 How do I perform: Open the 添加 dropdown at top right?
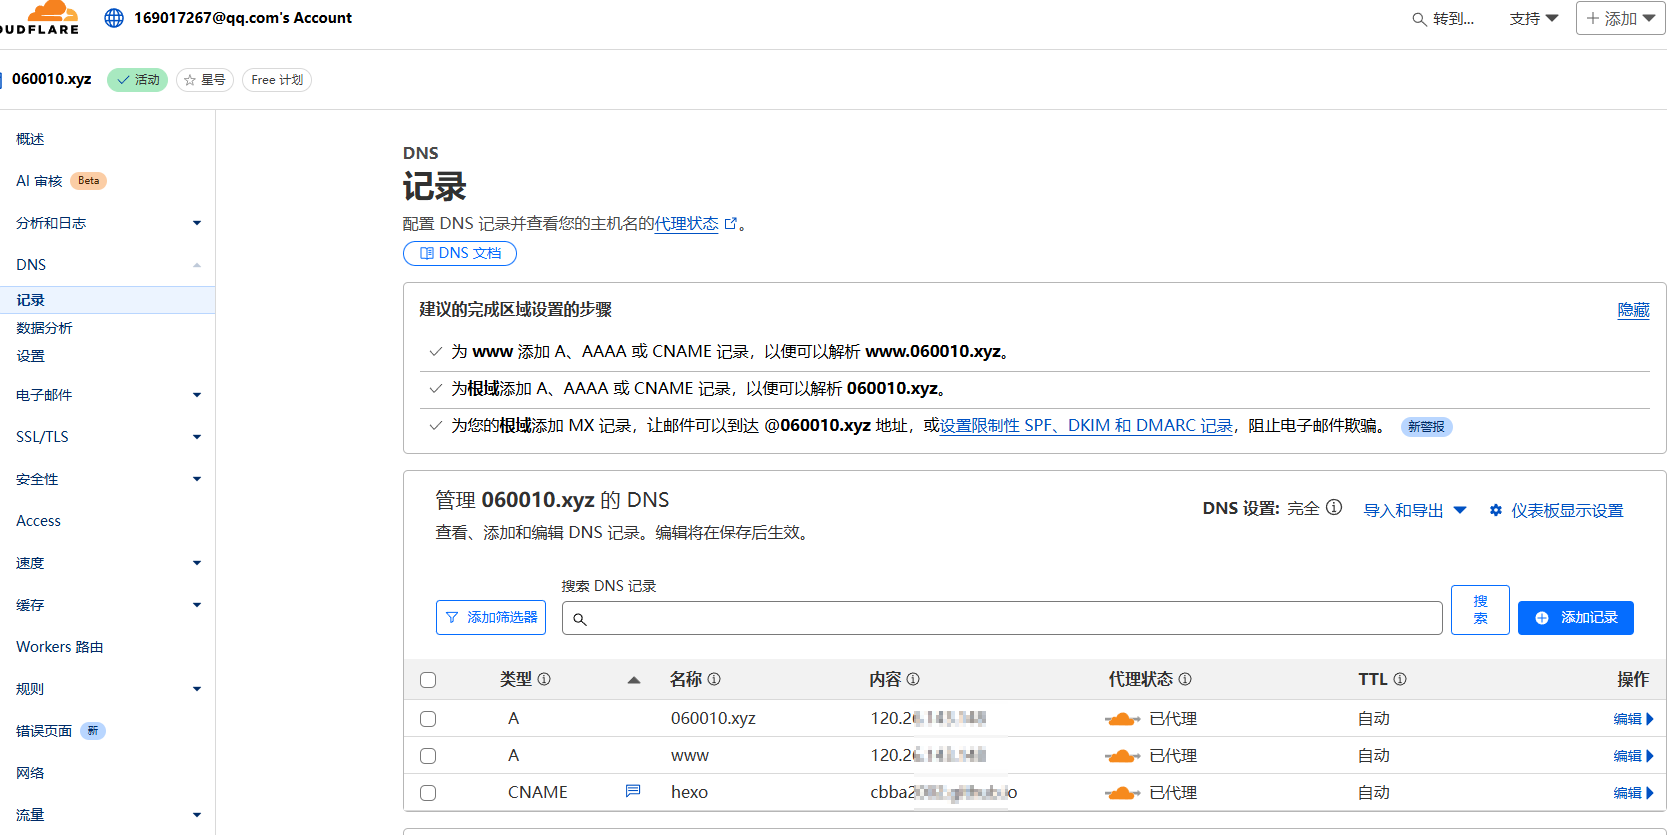click(x=1620, y=18)
